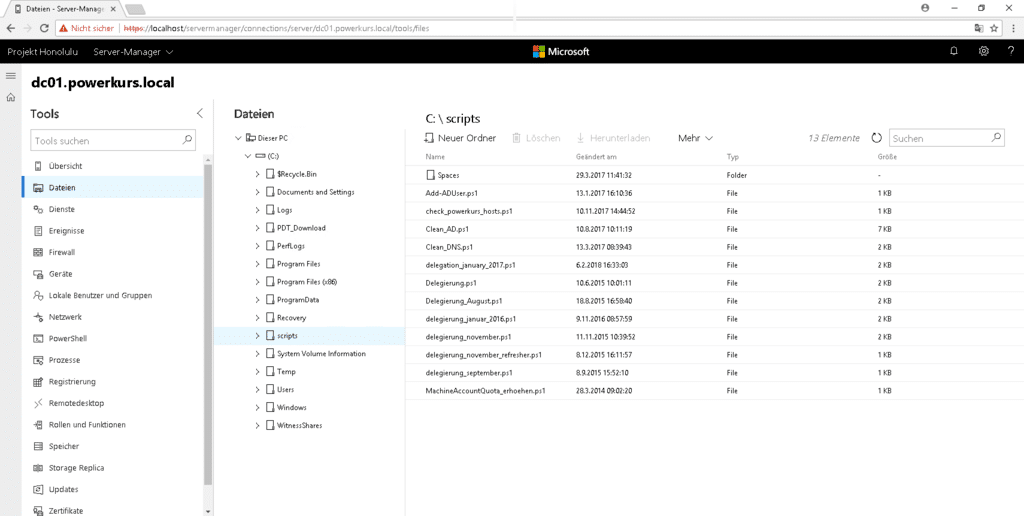The image size is (1024, 516).
Task: Expand the scripts folder node
Action: 257,336
